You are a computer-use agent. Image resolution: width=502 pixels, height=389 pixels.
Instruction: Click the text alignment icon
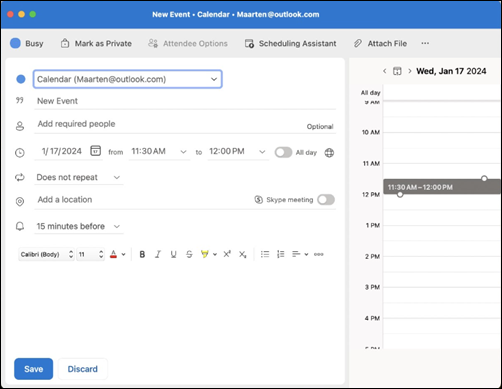click(x=296, y=254)
